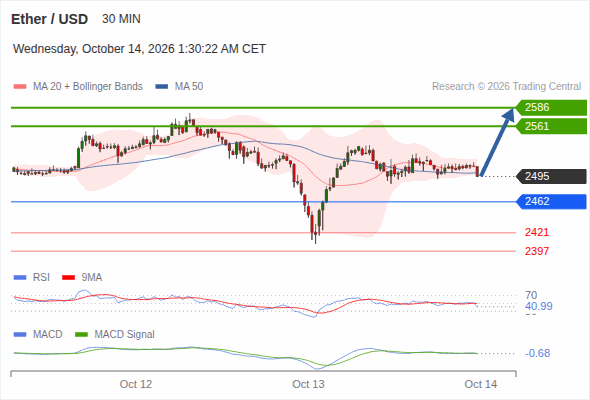Click the 2586 green resistance price tag
This screenshot has width=590, height=400.
pos(551,108)
